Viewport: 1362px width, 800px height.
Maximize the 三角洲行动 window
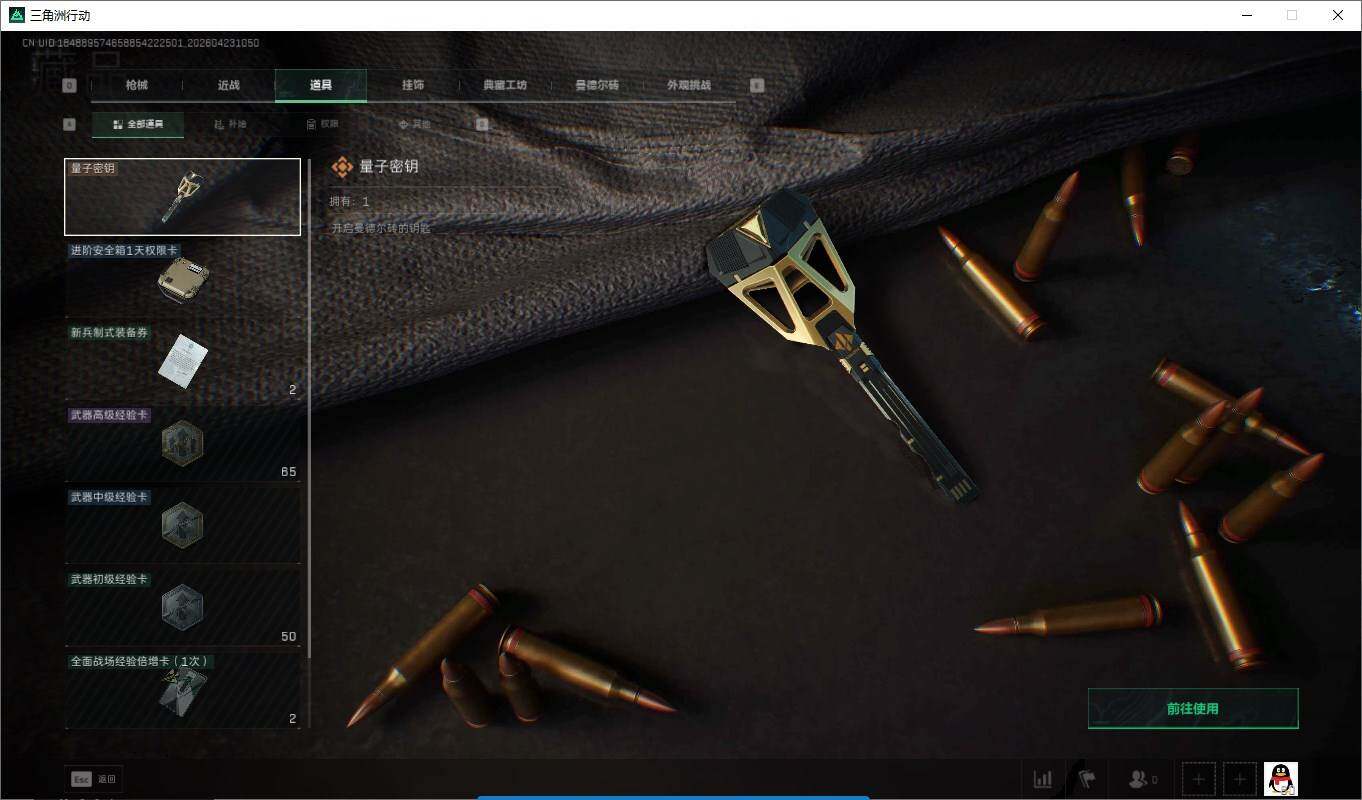pyautogui.click(x=1292, y=15)
